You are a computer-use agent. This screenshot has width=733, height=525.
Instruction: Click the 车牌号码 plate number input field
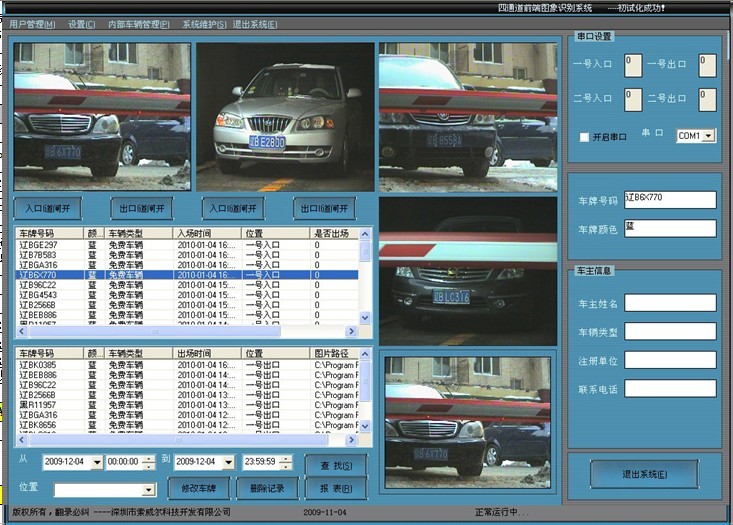[x=669, y=199]
